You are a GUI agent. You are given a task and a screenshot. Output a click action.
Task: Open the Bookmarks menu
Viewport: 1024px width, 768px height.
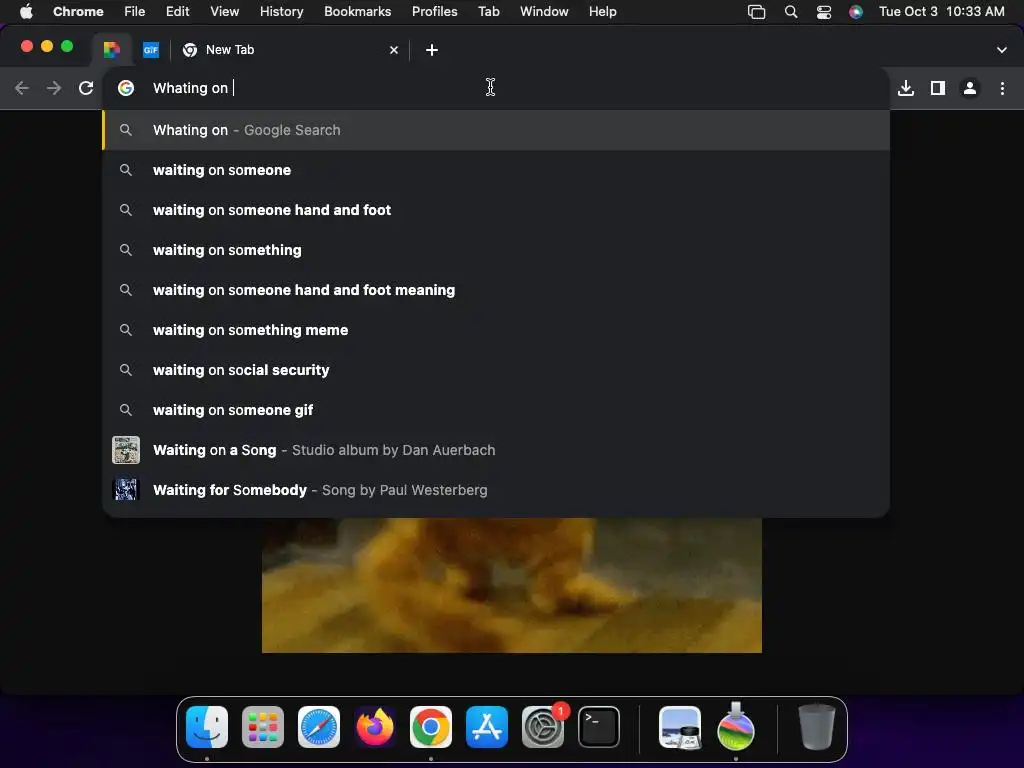coord(357,11)
